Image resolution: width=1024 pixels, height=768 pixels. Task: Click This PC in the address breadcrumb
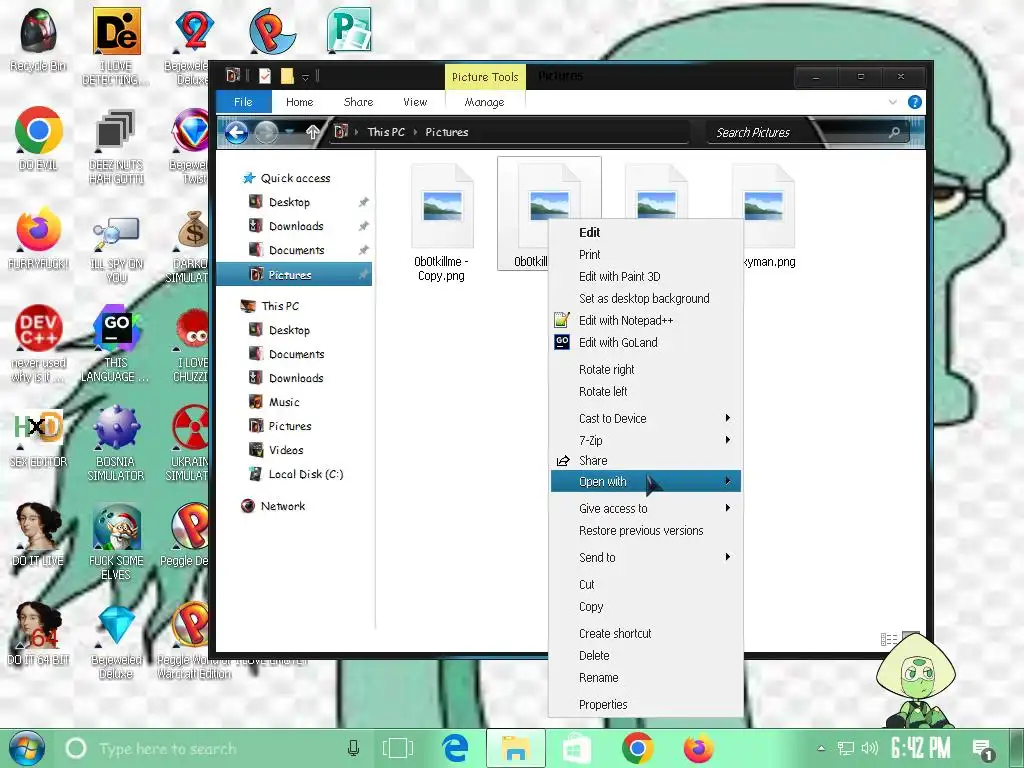[x=386, y=132]
